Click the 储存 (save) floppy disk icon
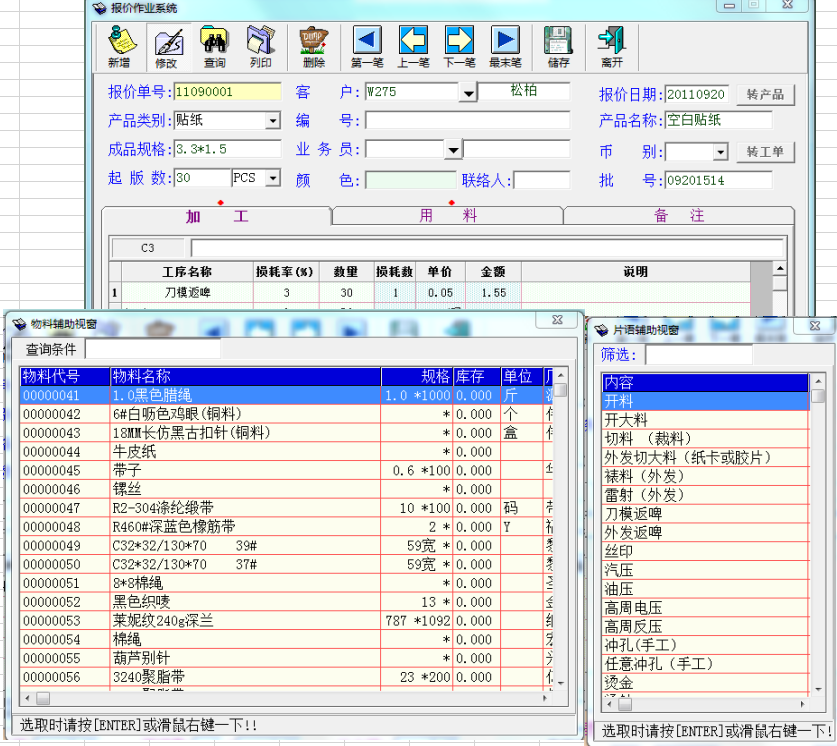837x746 pixels. pyautogui.click(x=558, y=47)
